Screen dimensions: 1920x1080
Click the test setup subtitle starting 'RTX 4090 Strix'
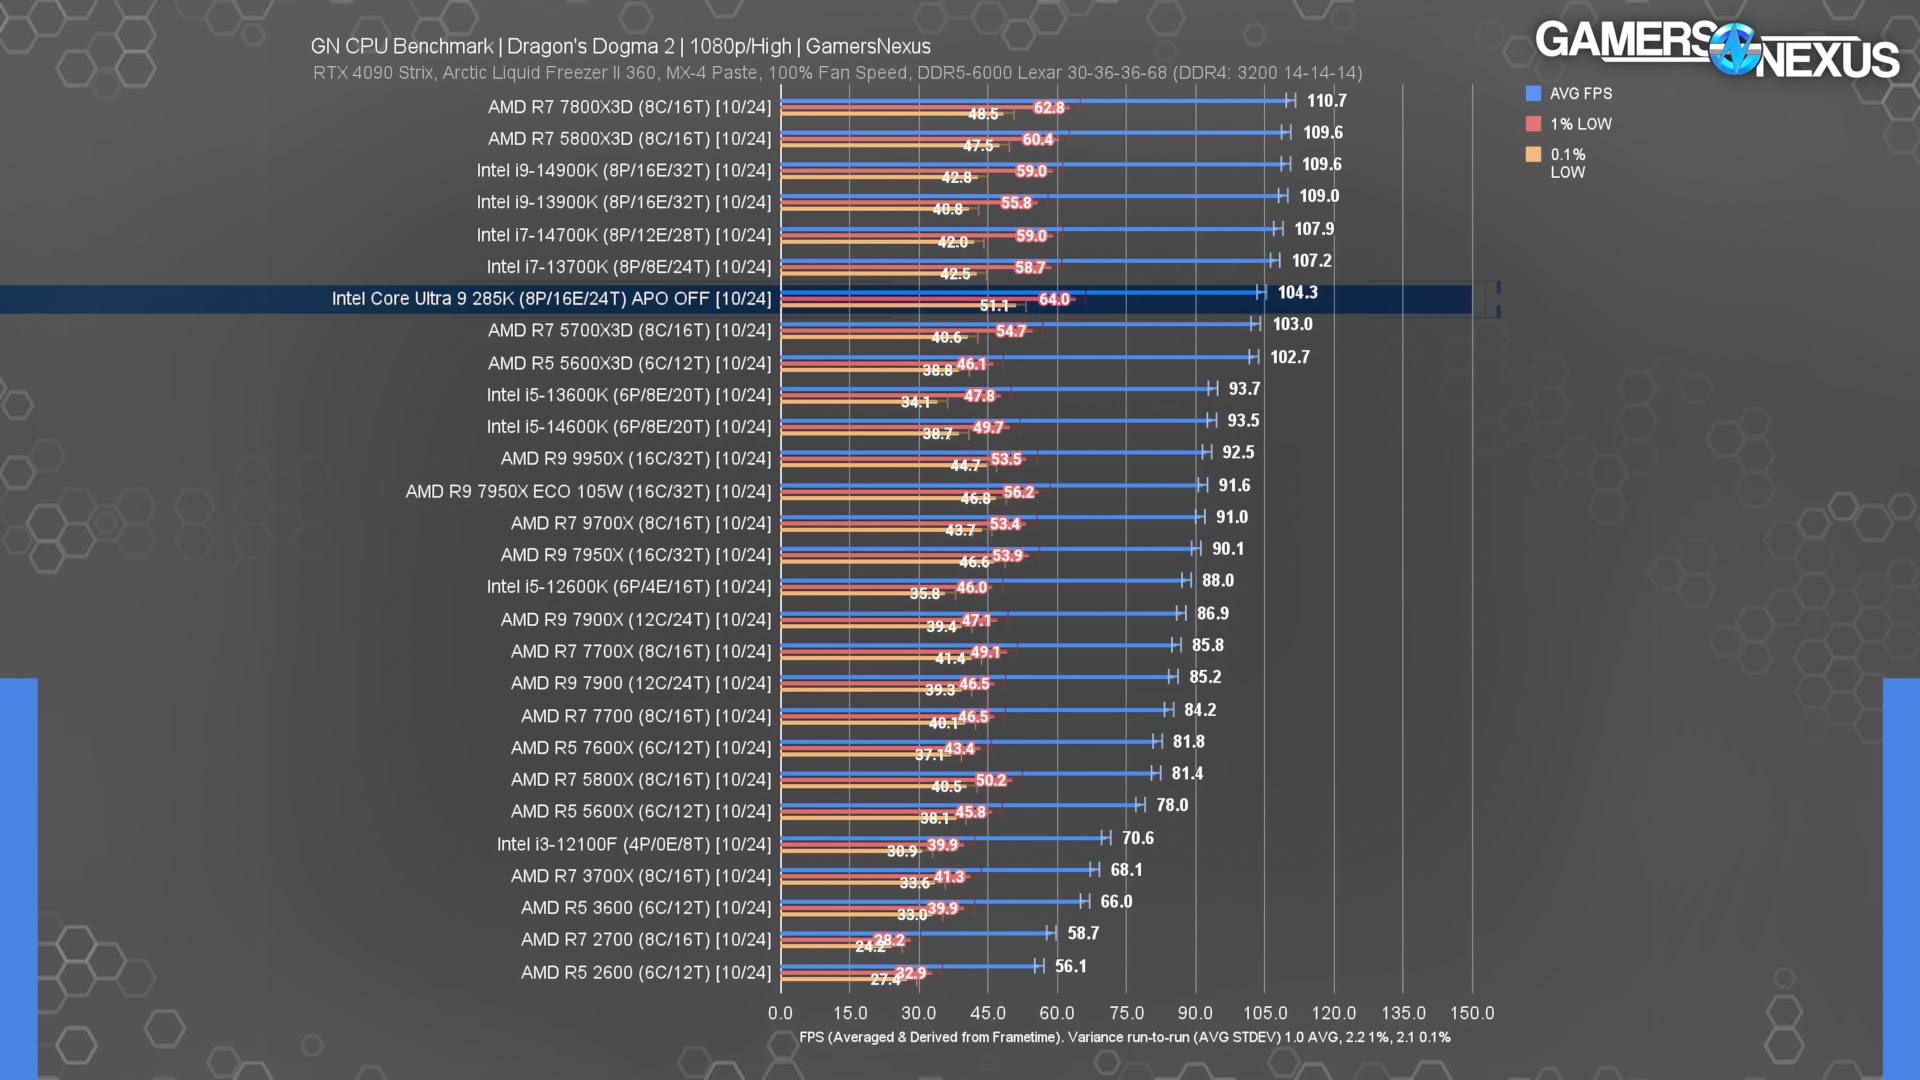tap(837, 73)
